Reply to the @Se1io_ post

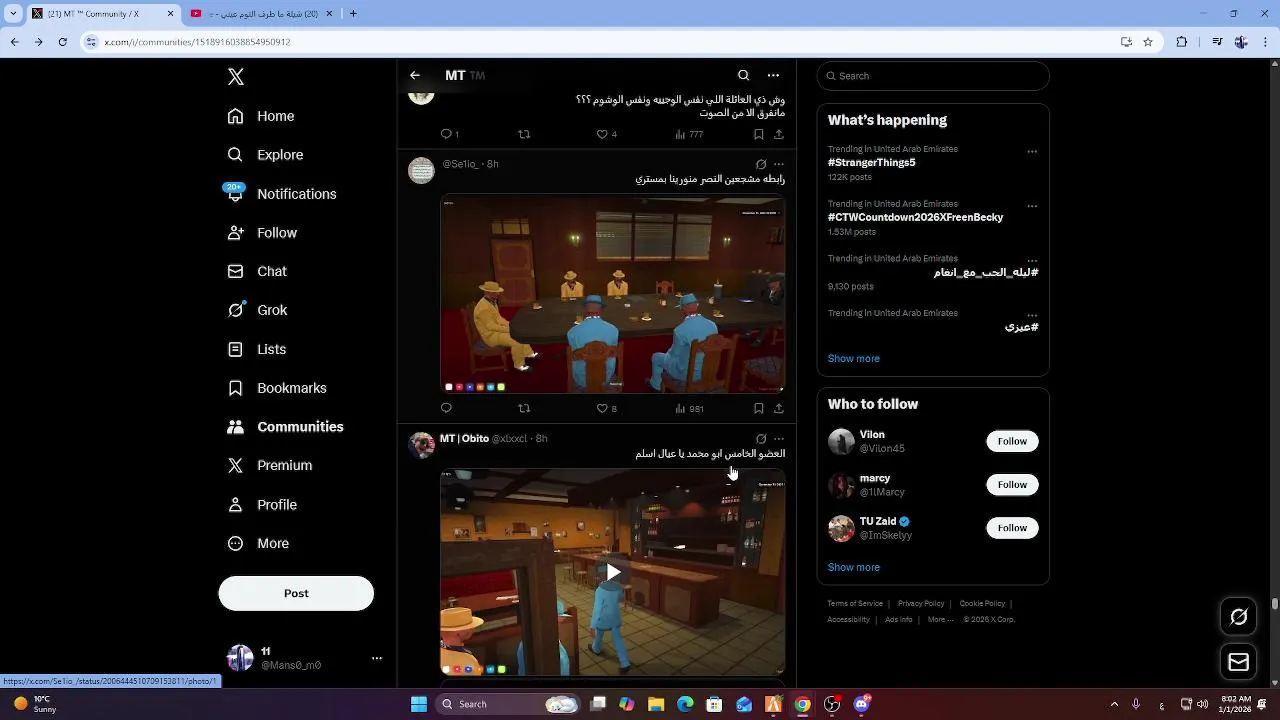(446, 408)
